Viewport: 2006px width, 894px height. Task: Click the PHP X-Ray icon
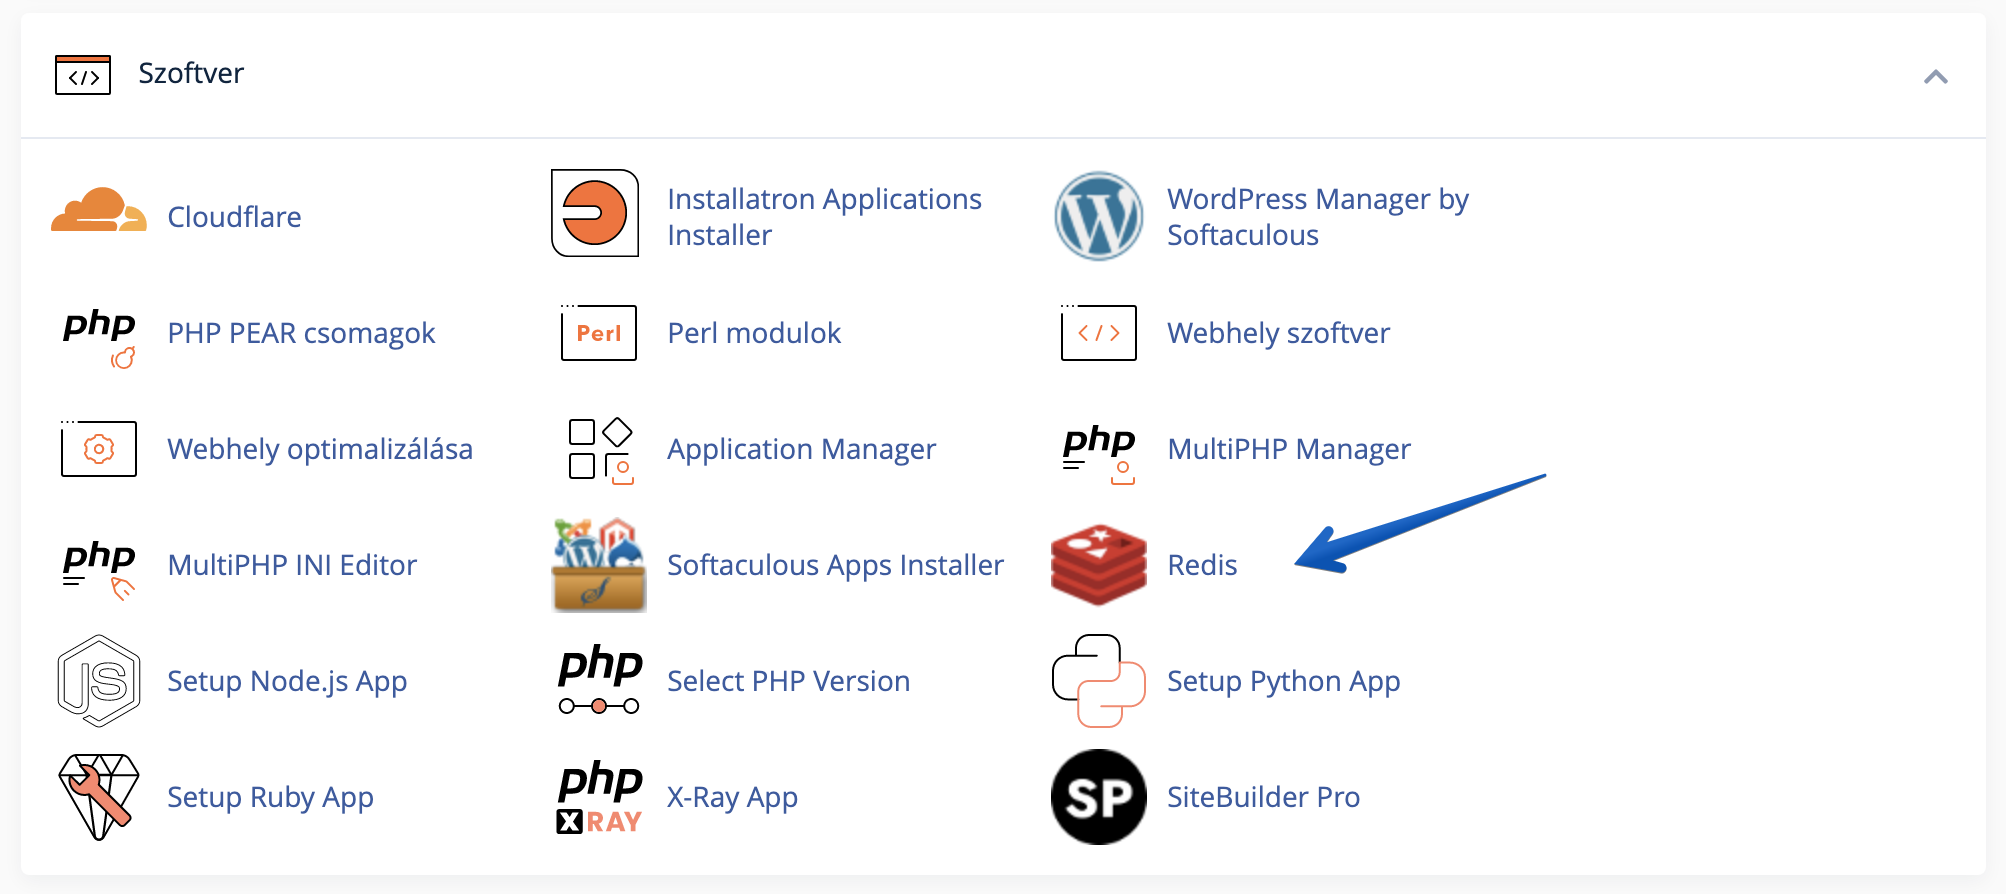(599, 798)
